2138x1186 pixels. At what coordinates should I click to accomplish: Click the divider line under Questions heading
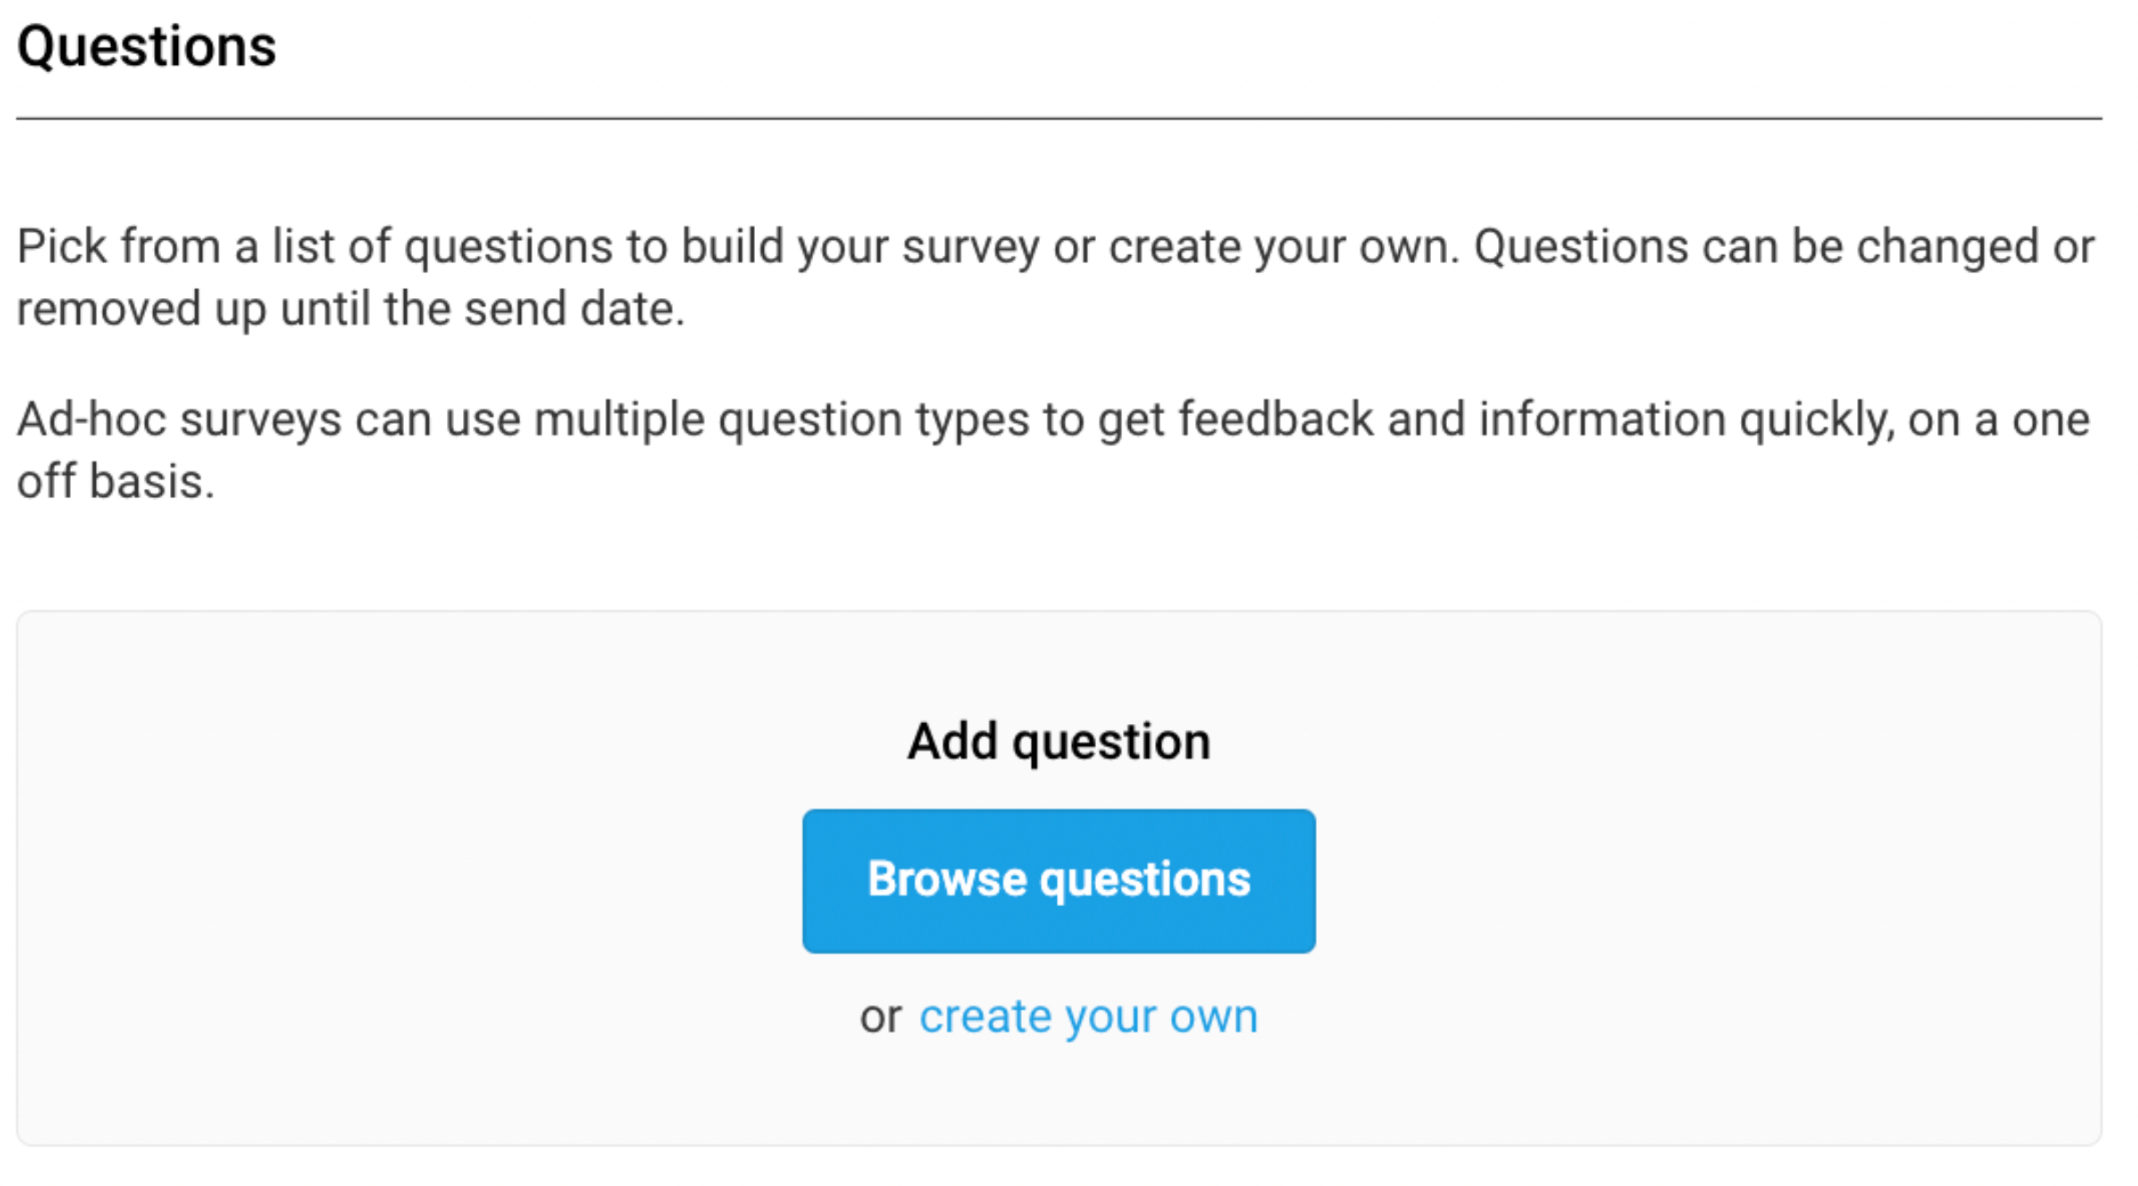[1058, 118]
